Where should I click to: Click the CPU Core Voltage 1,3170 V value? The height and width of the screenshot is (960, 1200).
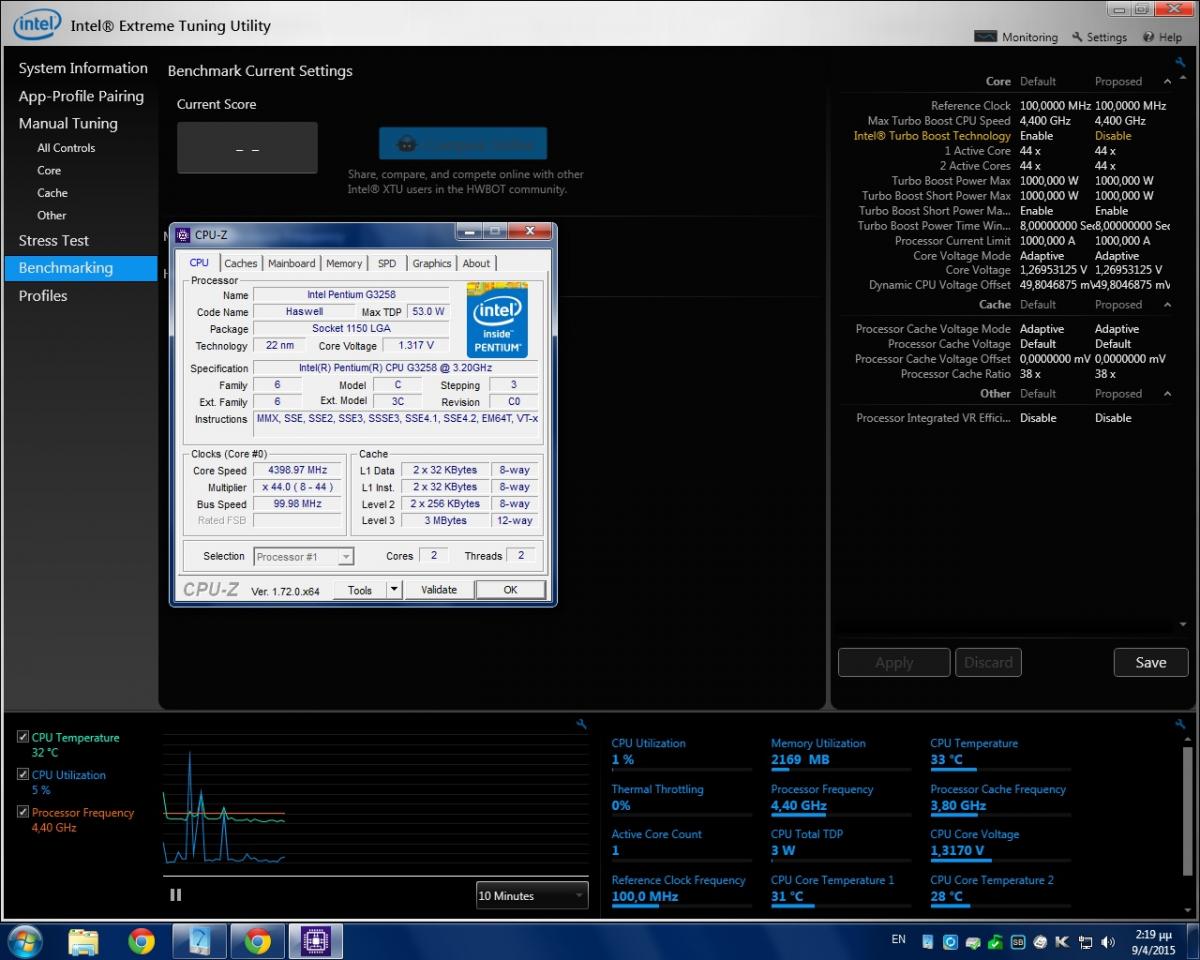(x=957, y=850)
